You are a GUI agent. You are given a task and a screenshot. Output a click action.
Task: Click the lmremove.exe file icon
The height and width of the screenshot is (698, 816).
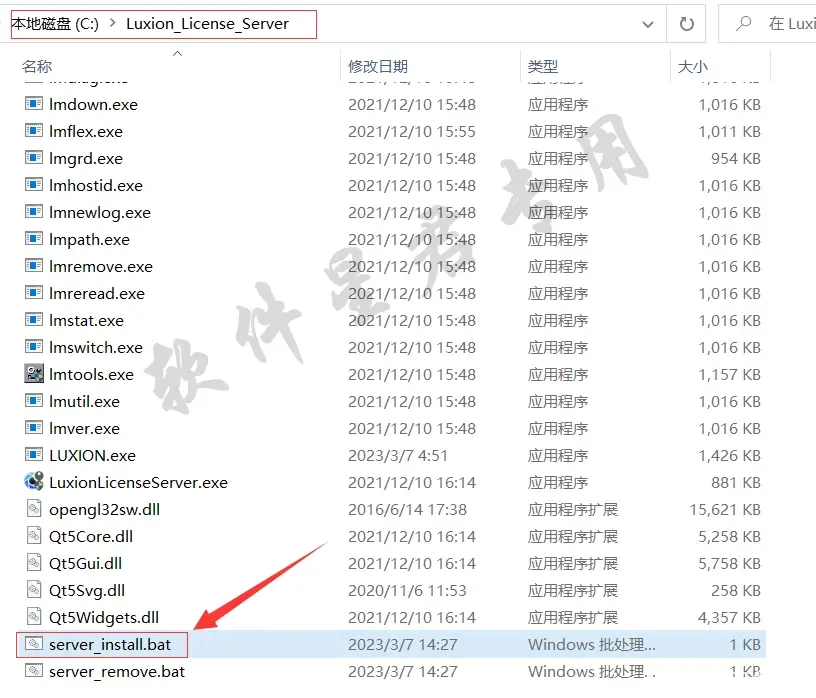(34, 266)
